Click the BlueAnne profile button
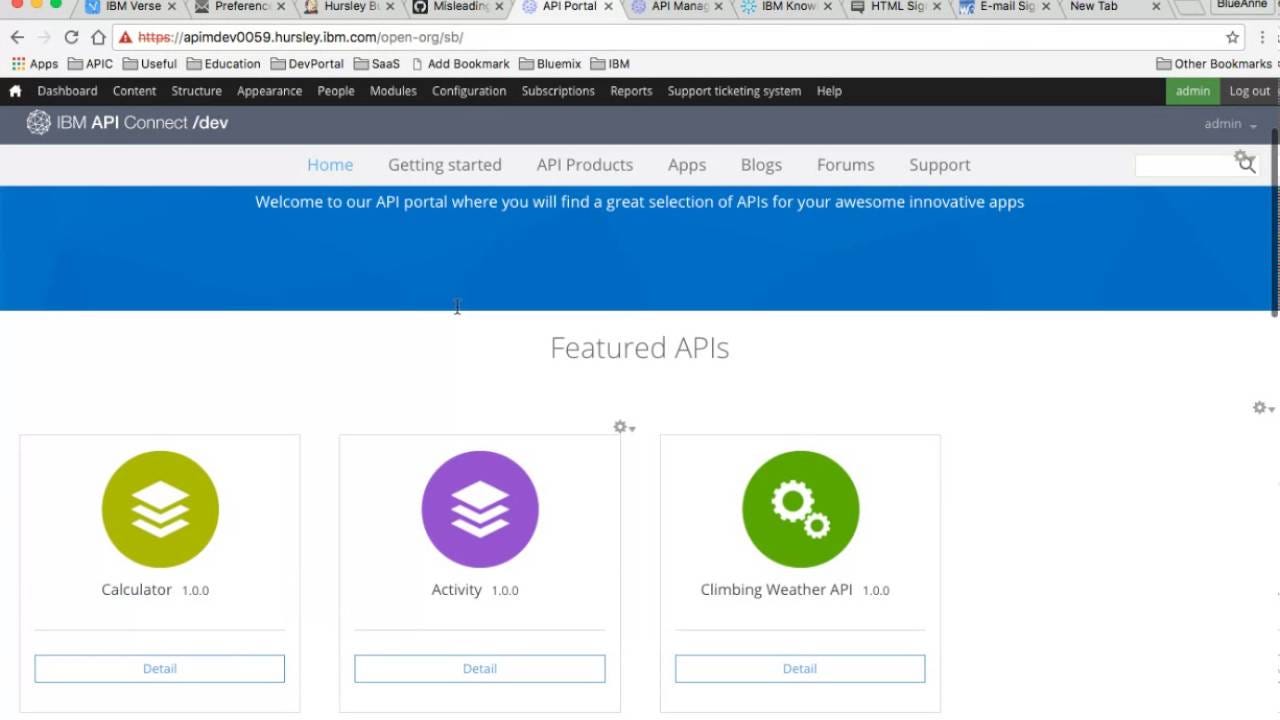 (x=1242, y=6)
